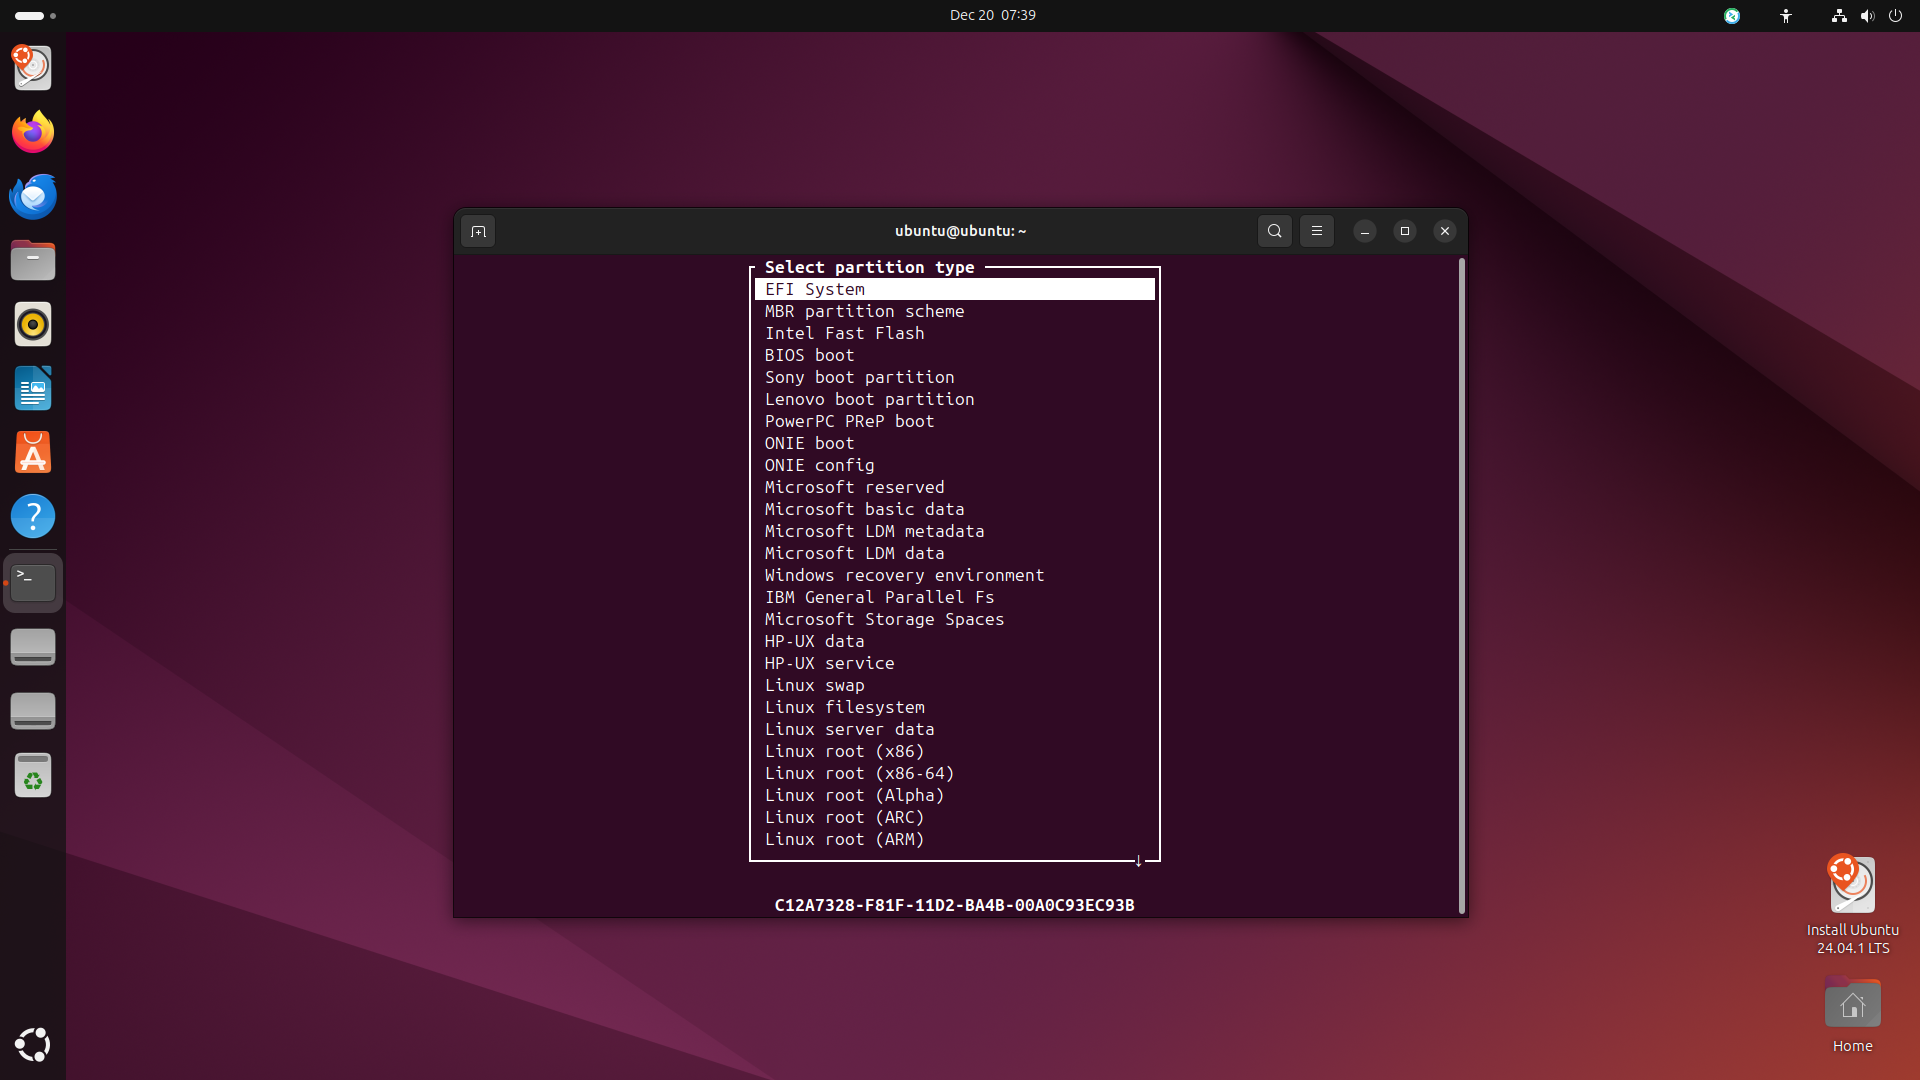Open second mounted drive in dock
1920x1080 pixels.
tap(33, 711)
